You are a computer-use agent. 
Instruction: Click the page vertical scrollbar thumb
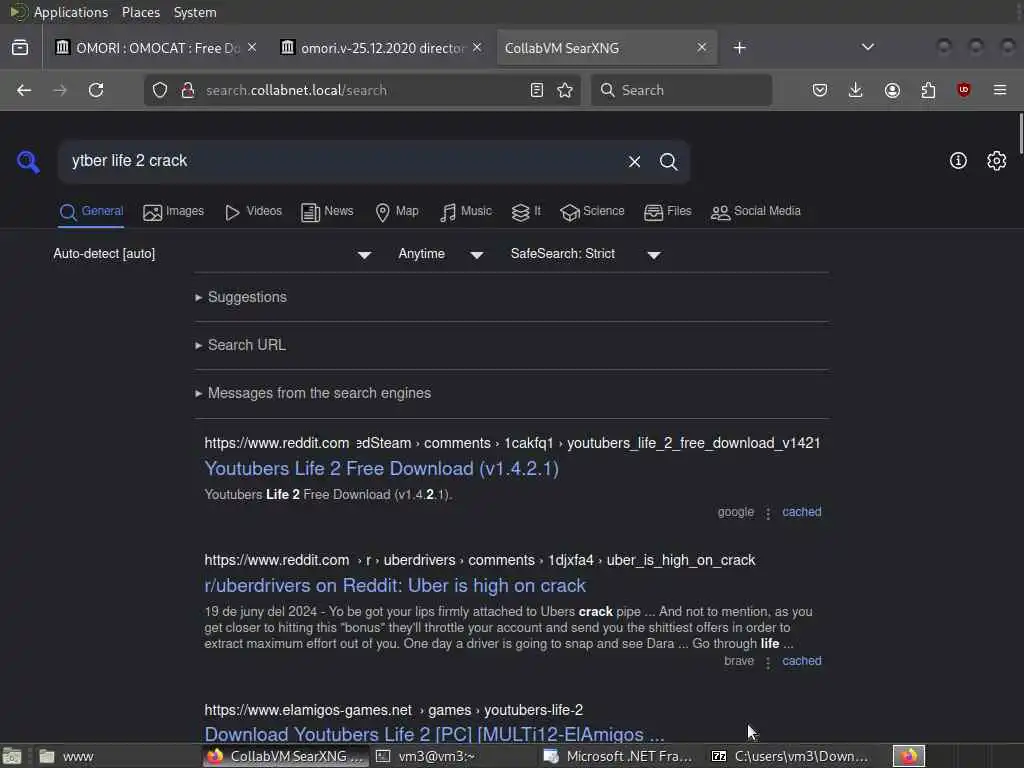[1020, 133]
